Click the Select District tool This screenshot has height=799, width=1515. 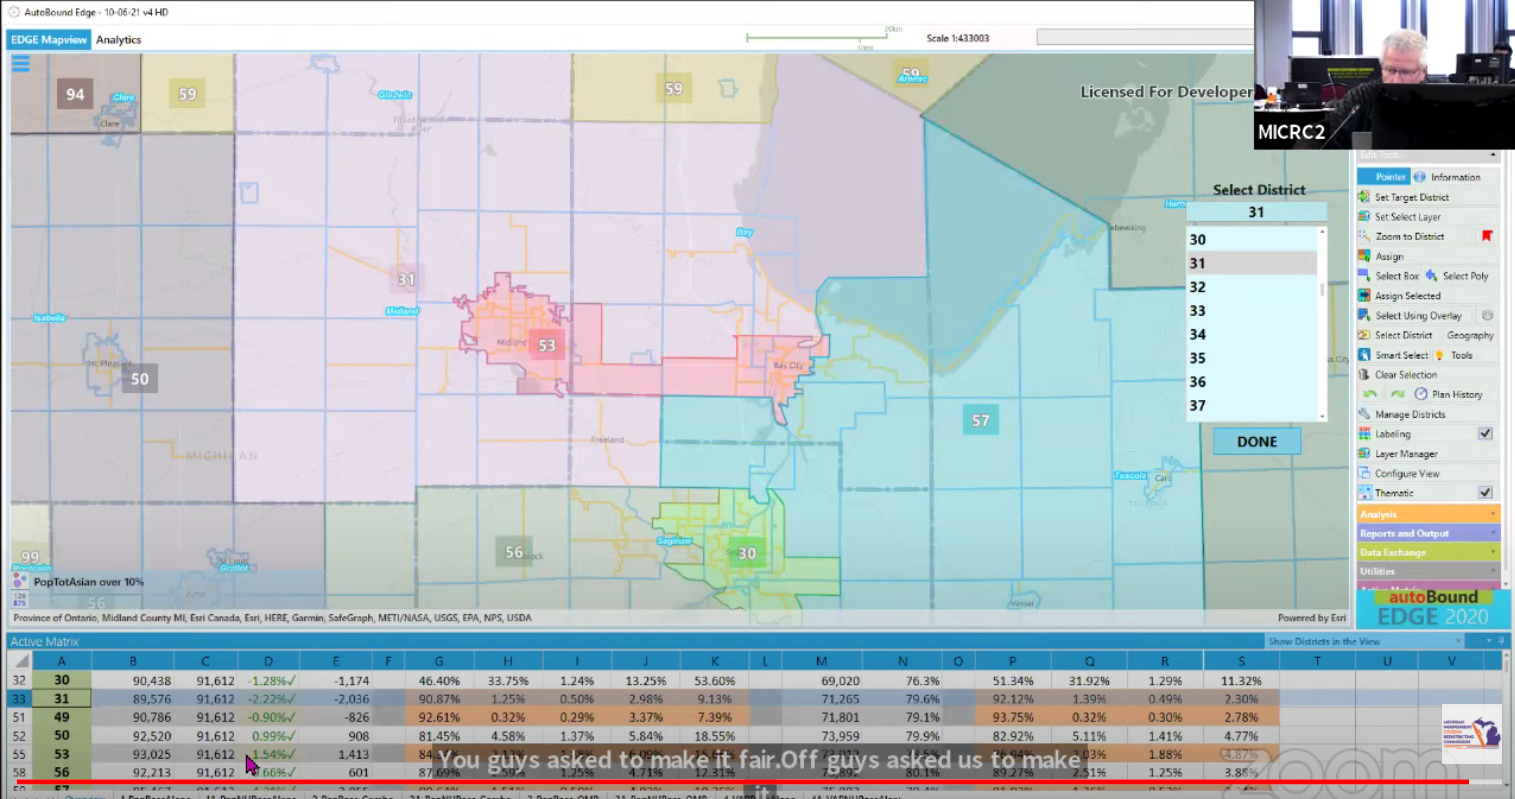pyautogui.click(x=1395, y=335)
